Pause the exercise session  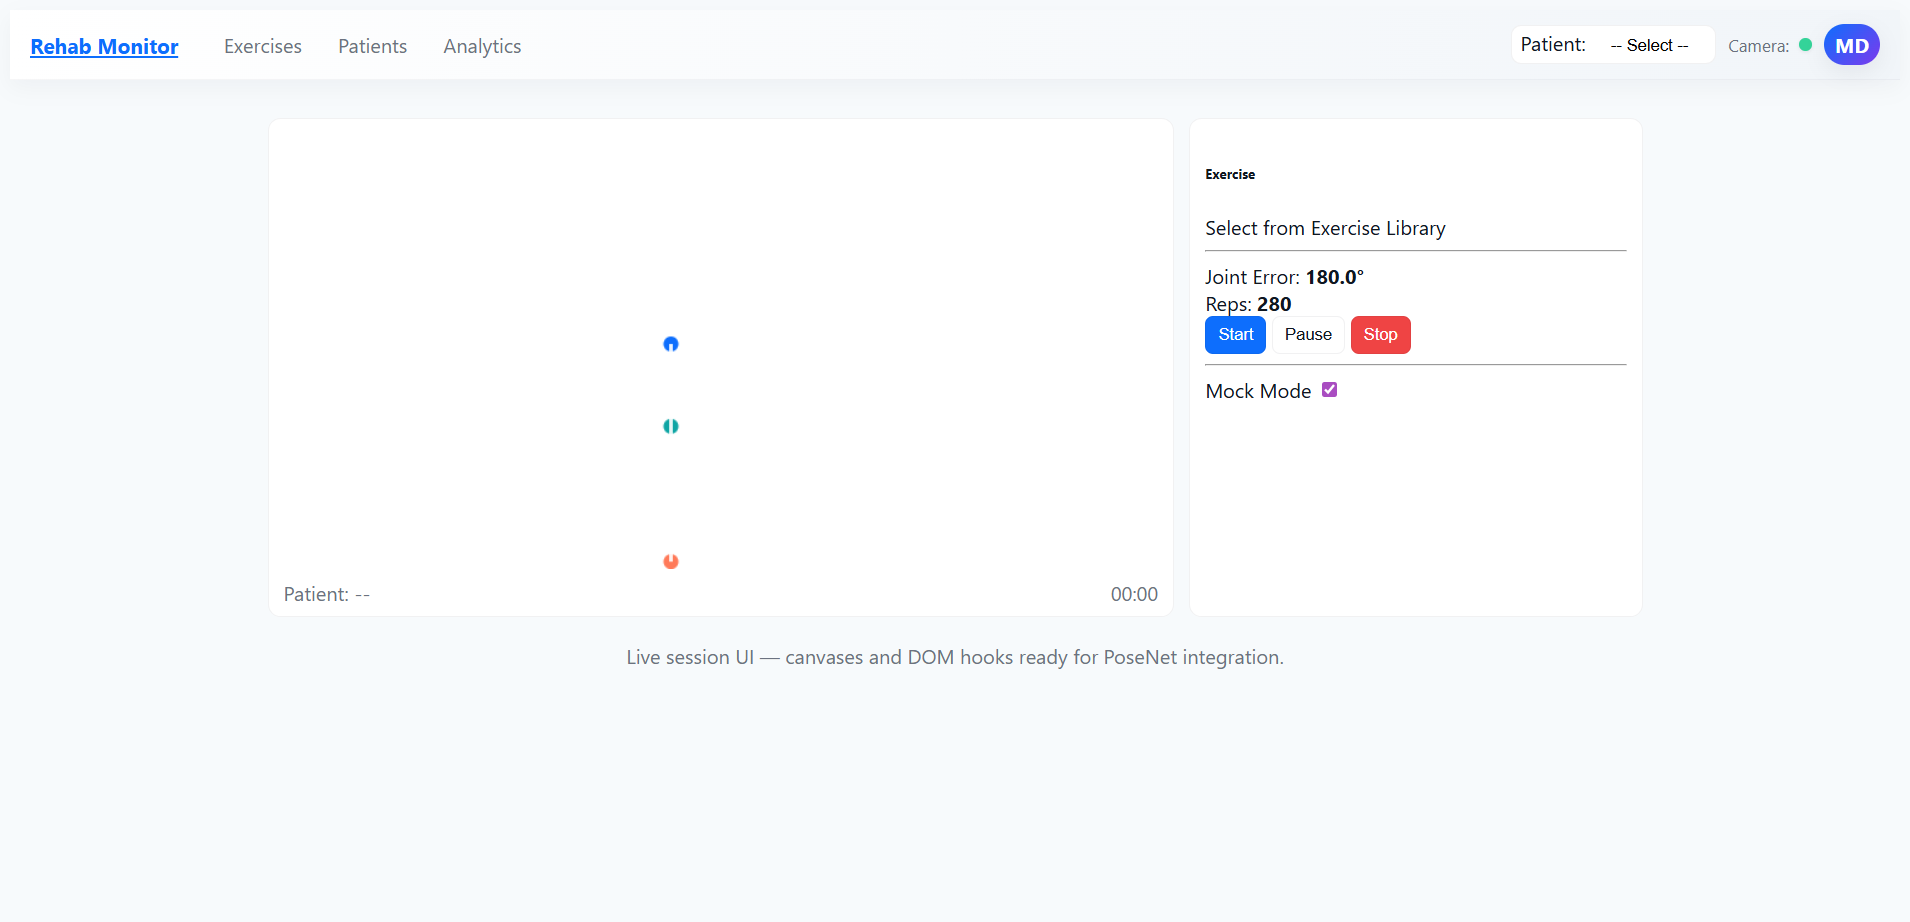1308,335
